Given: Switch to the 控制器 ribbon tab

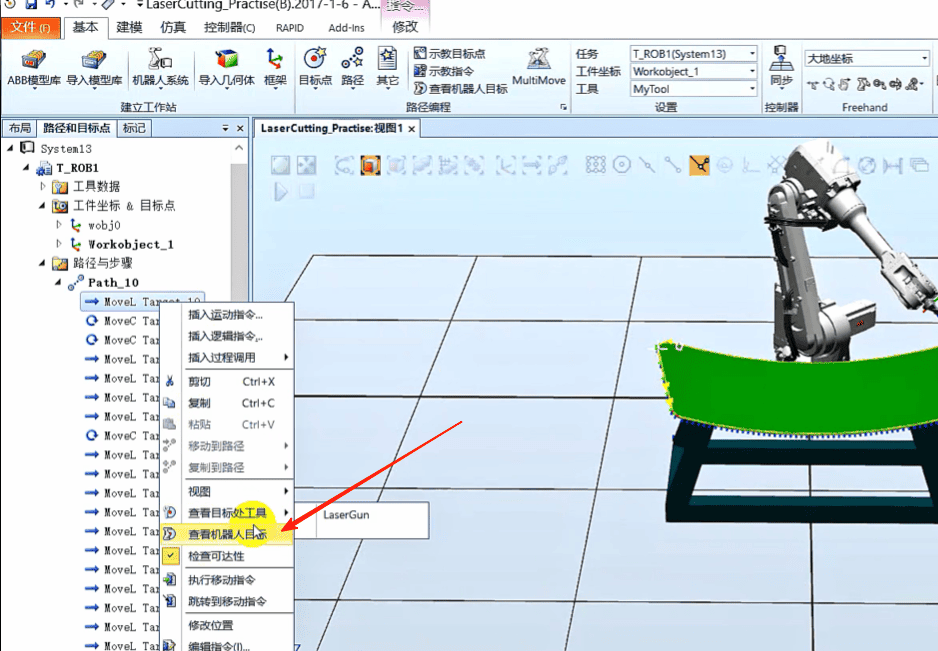Looking at the screenshot, I should pyautogui.click(x=229, y=28).
